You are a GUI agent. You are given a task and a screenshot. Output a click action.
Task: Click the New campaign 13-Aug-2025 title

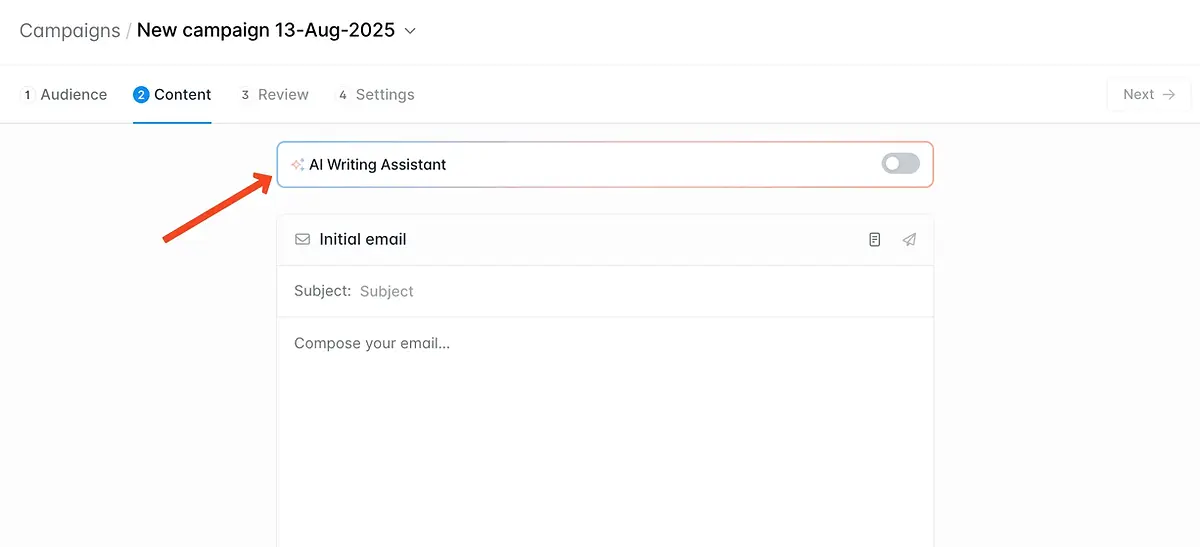(x=265, y=30)
